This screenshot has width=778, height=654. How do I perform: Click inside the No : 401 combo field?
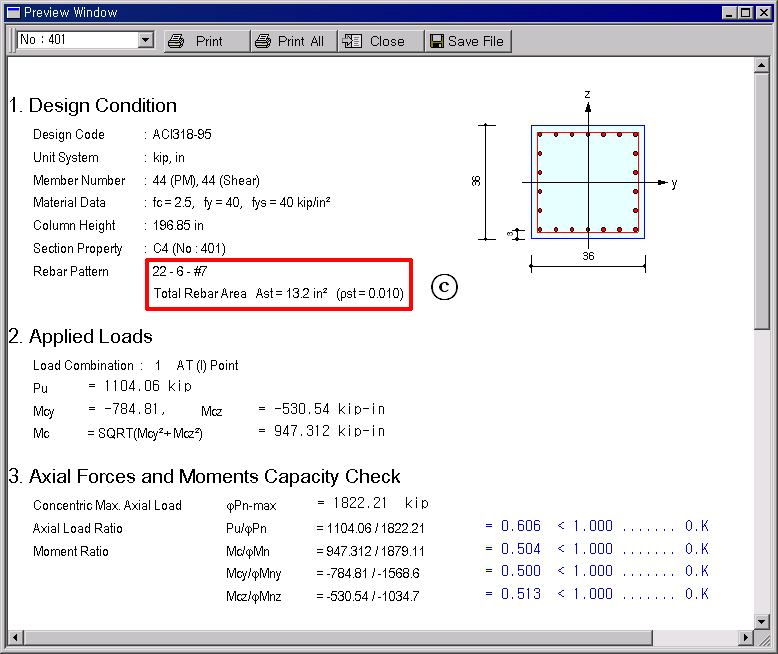pyautogui.click(x=76, y=40)
